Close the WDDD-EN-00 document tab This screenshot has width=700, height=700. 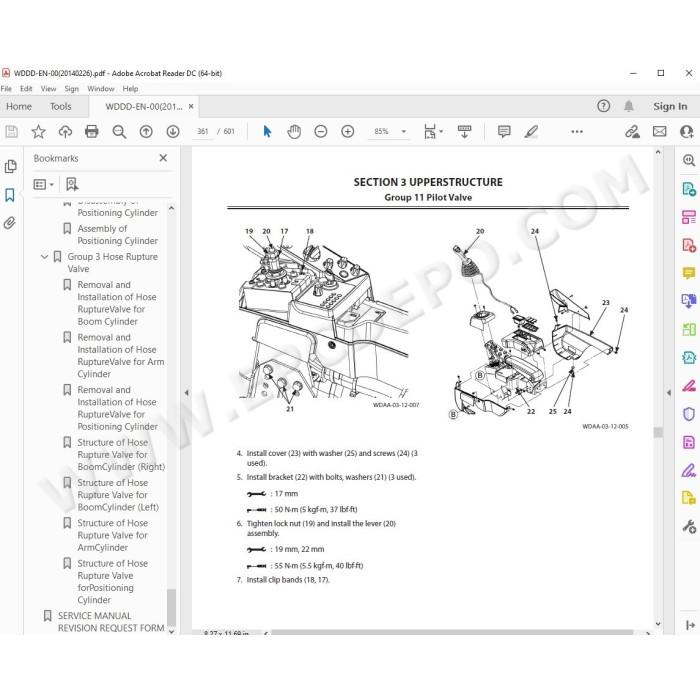point(191,106)
